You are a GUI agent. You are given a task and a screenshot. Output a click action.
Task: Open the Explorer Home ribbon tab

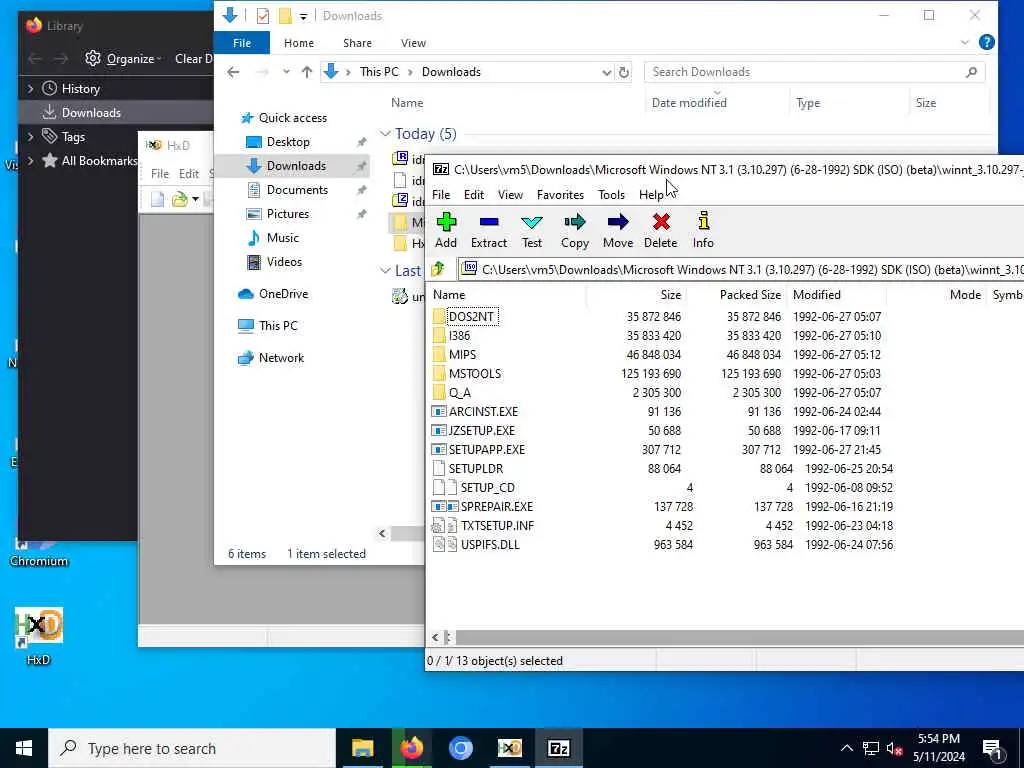pos(299,43)
